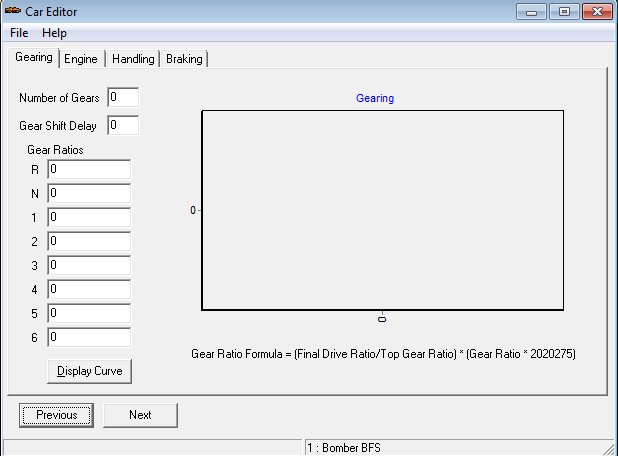Screen dimensions: 618x456
Task: Focus the R gear ratio field
Action: coord(89,169)
